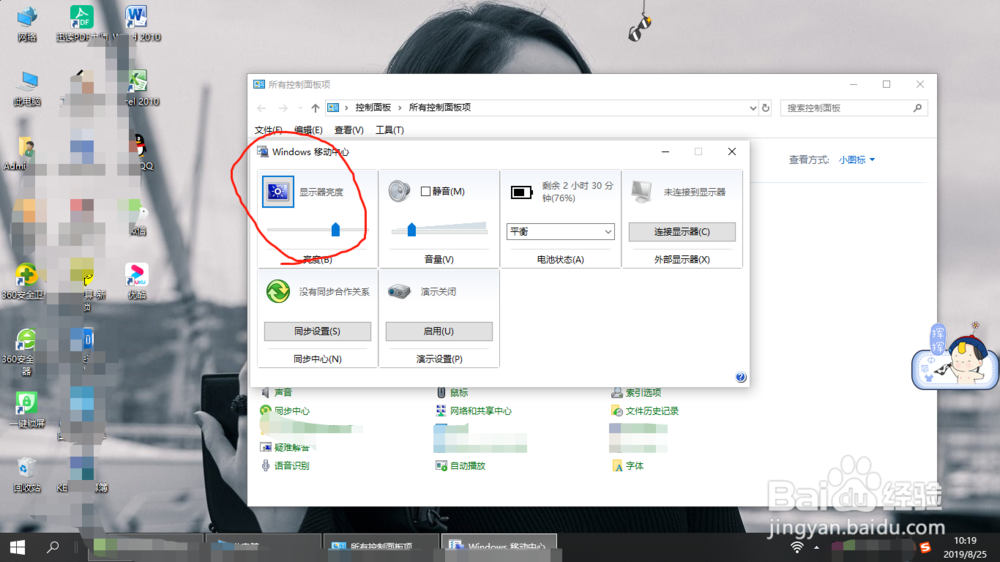
Task: Click the speaker volume icon in Mobility Center
Action: click(399, 191)
